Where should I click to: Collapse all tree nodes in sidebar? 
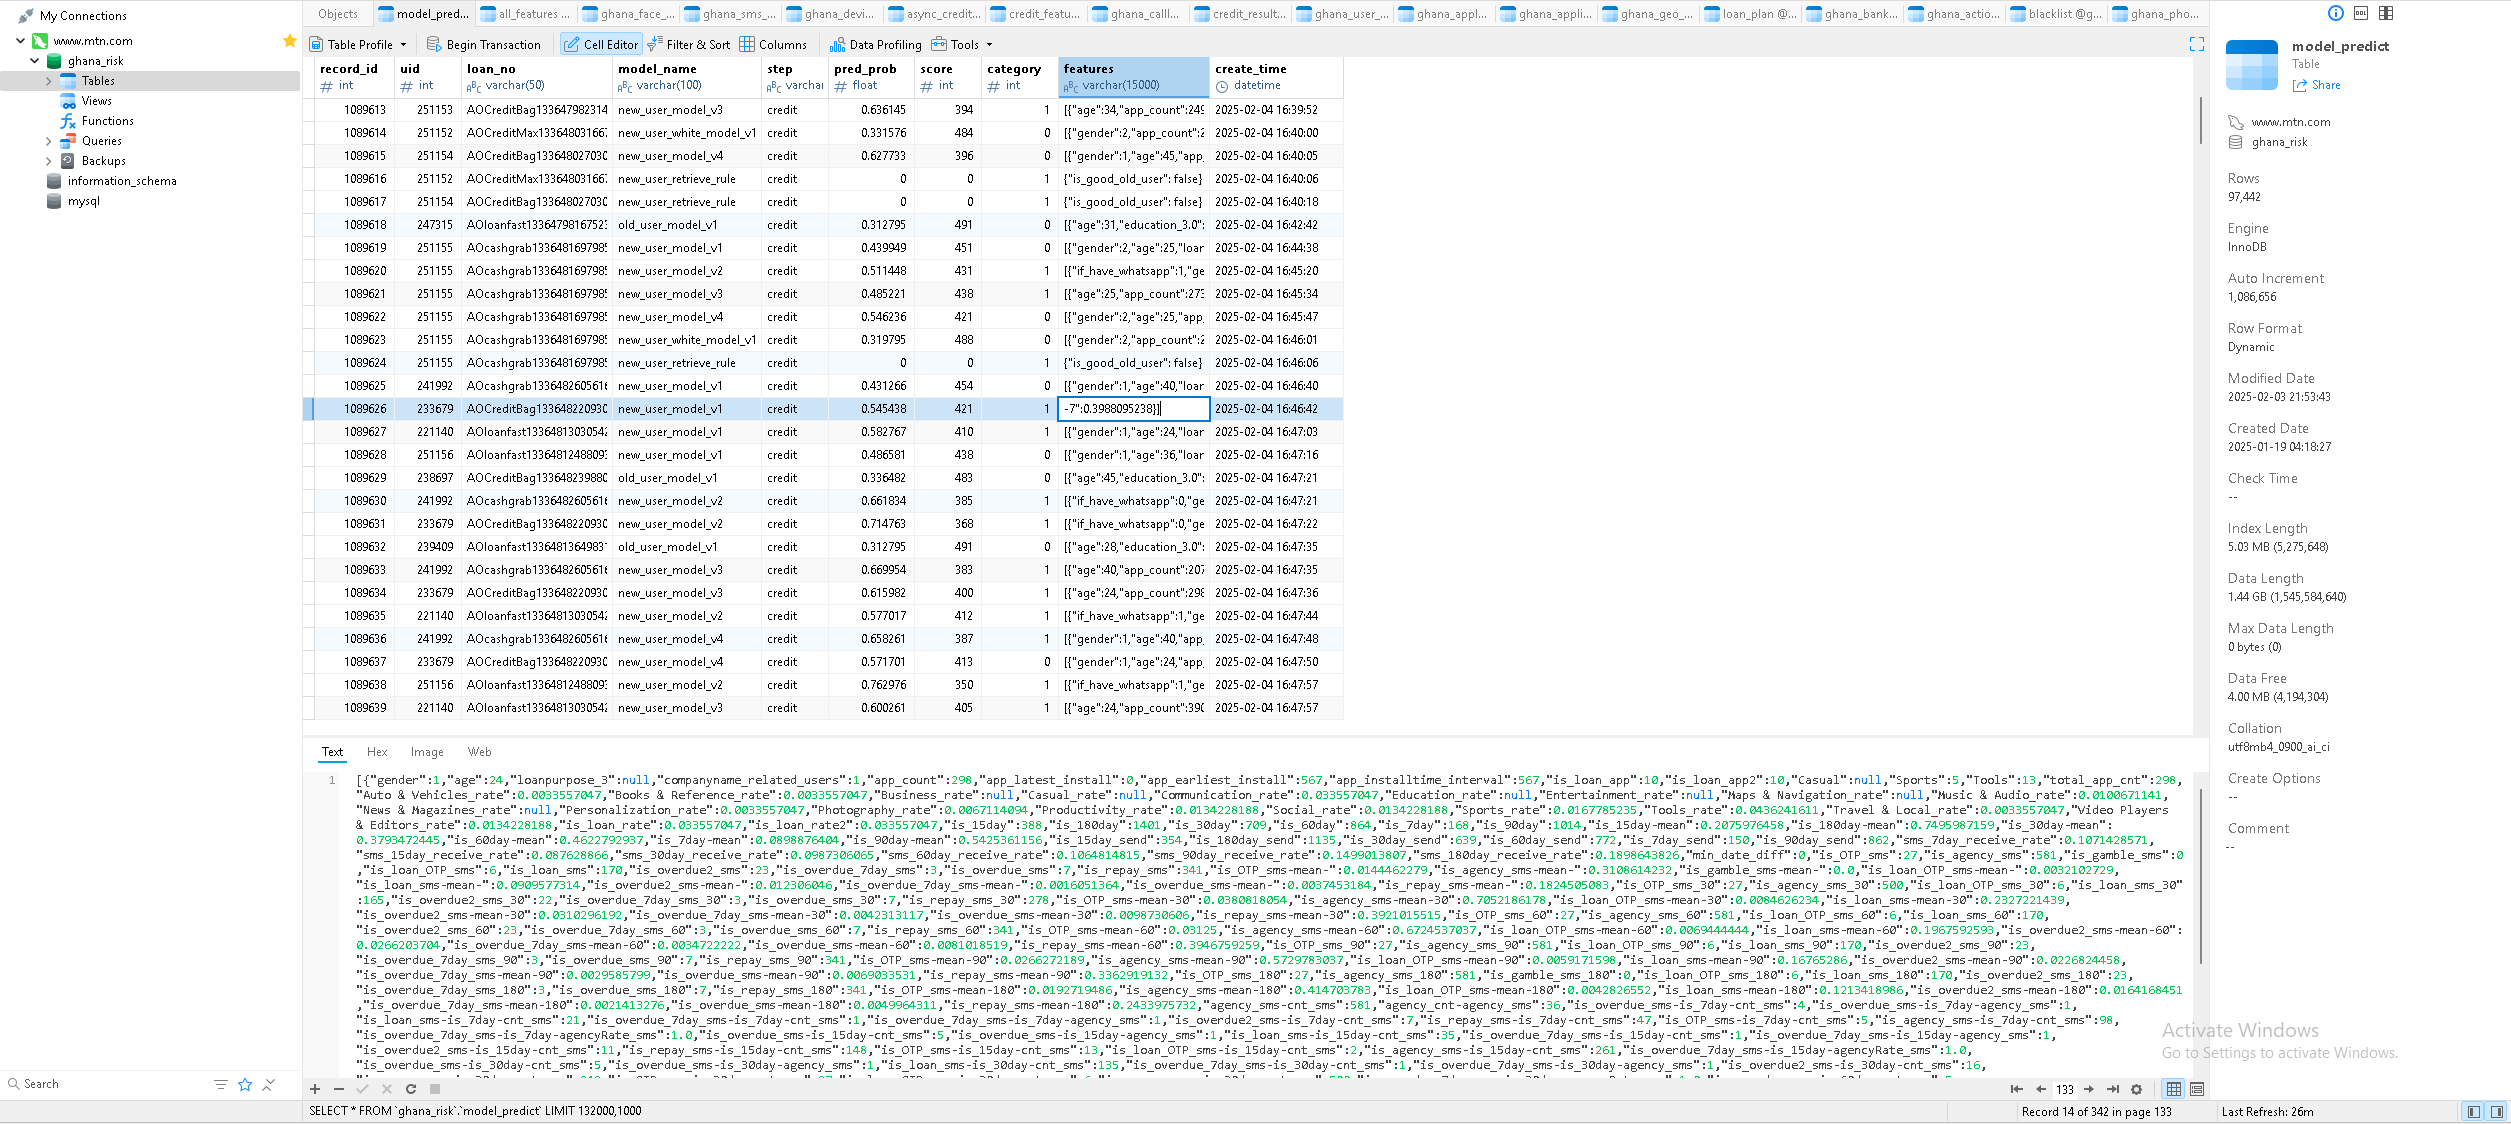coord(268,1084)
